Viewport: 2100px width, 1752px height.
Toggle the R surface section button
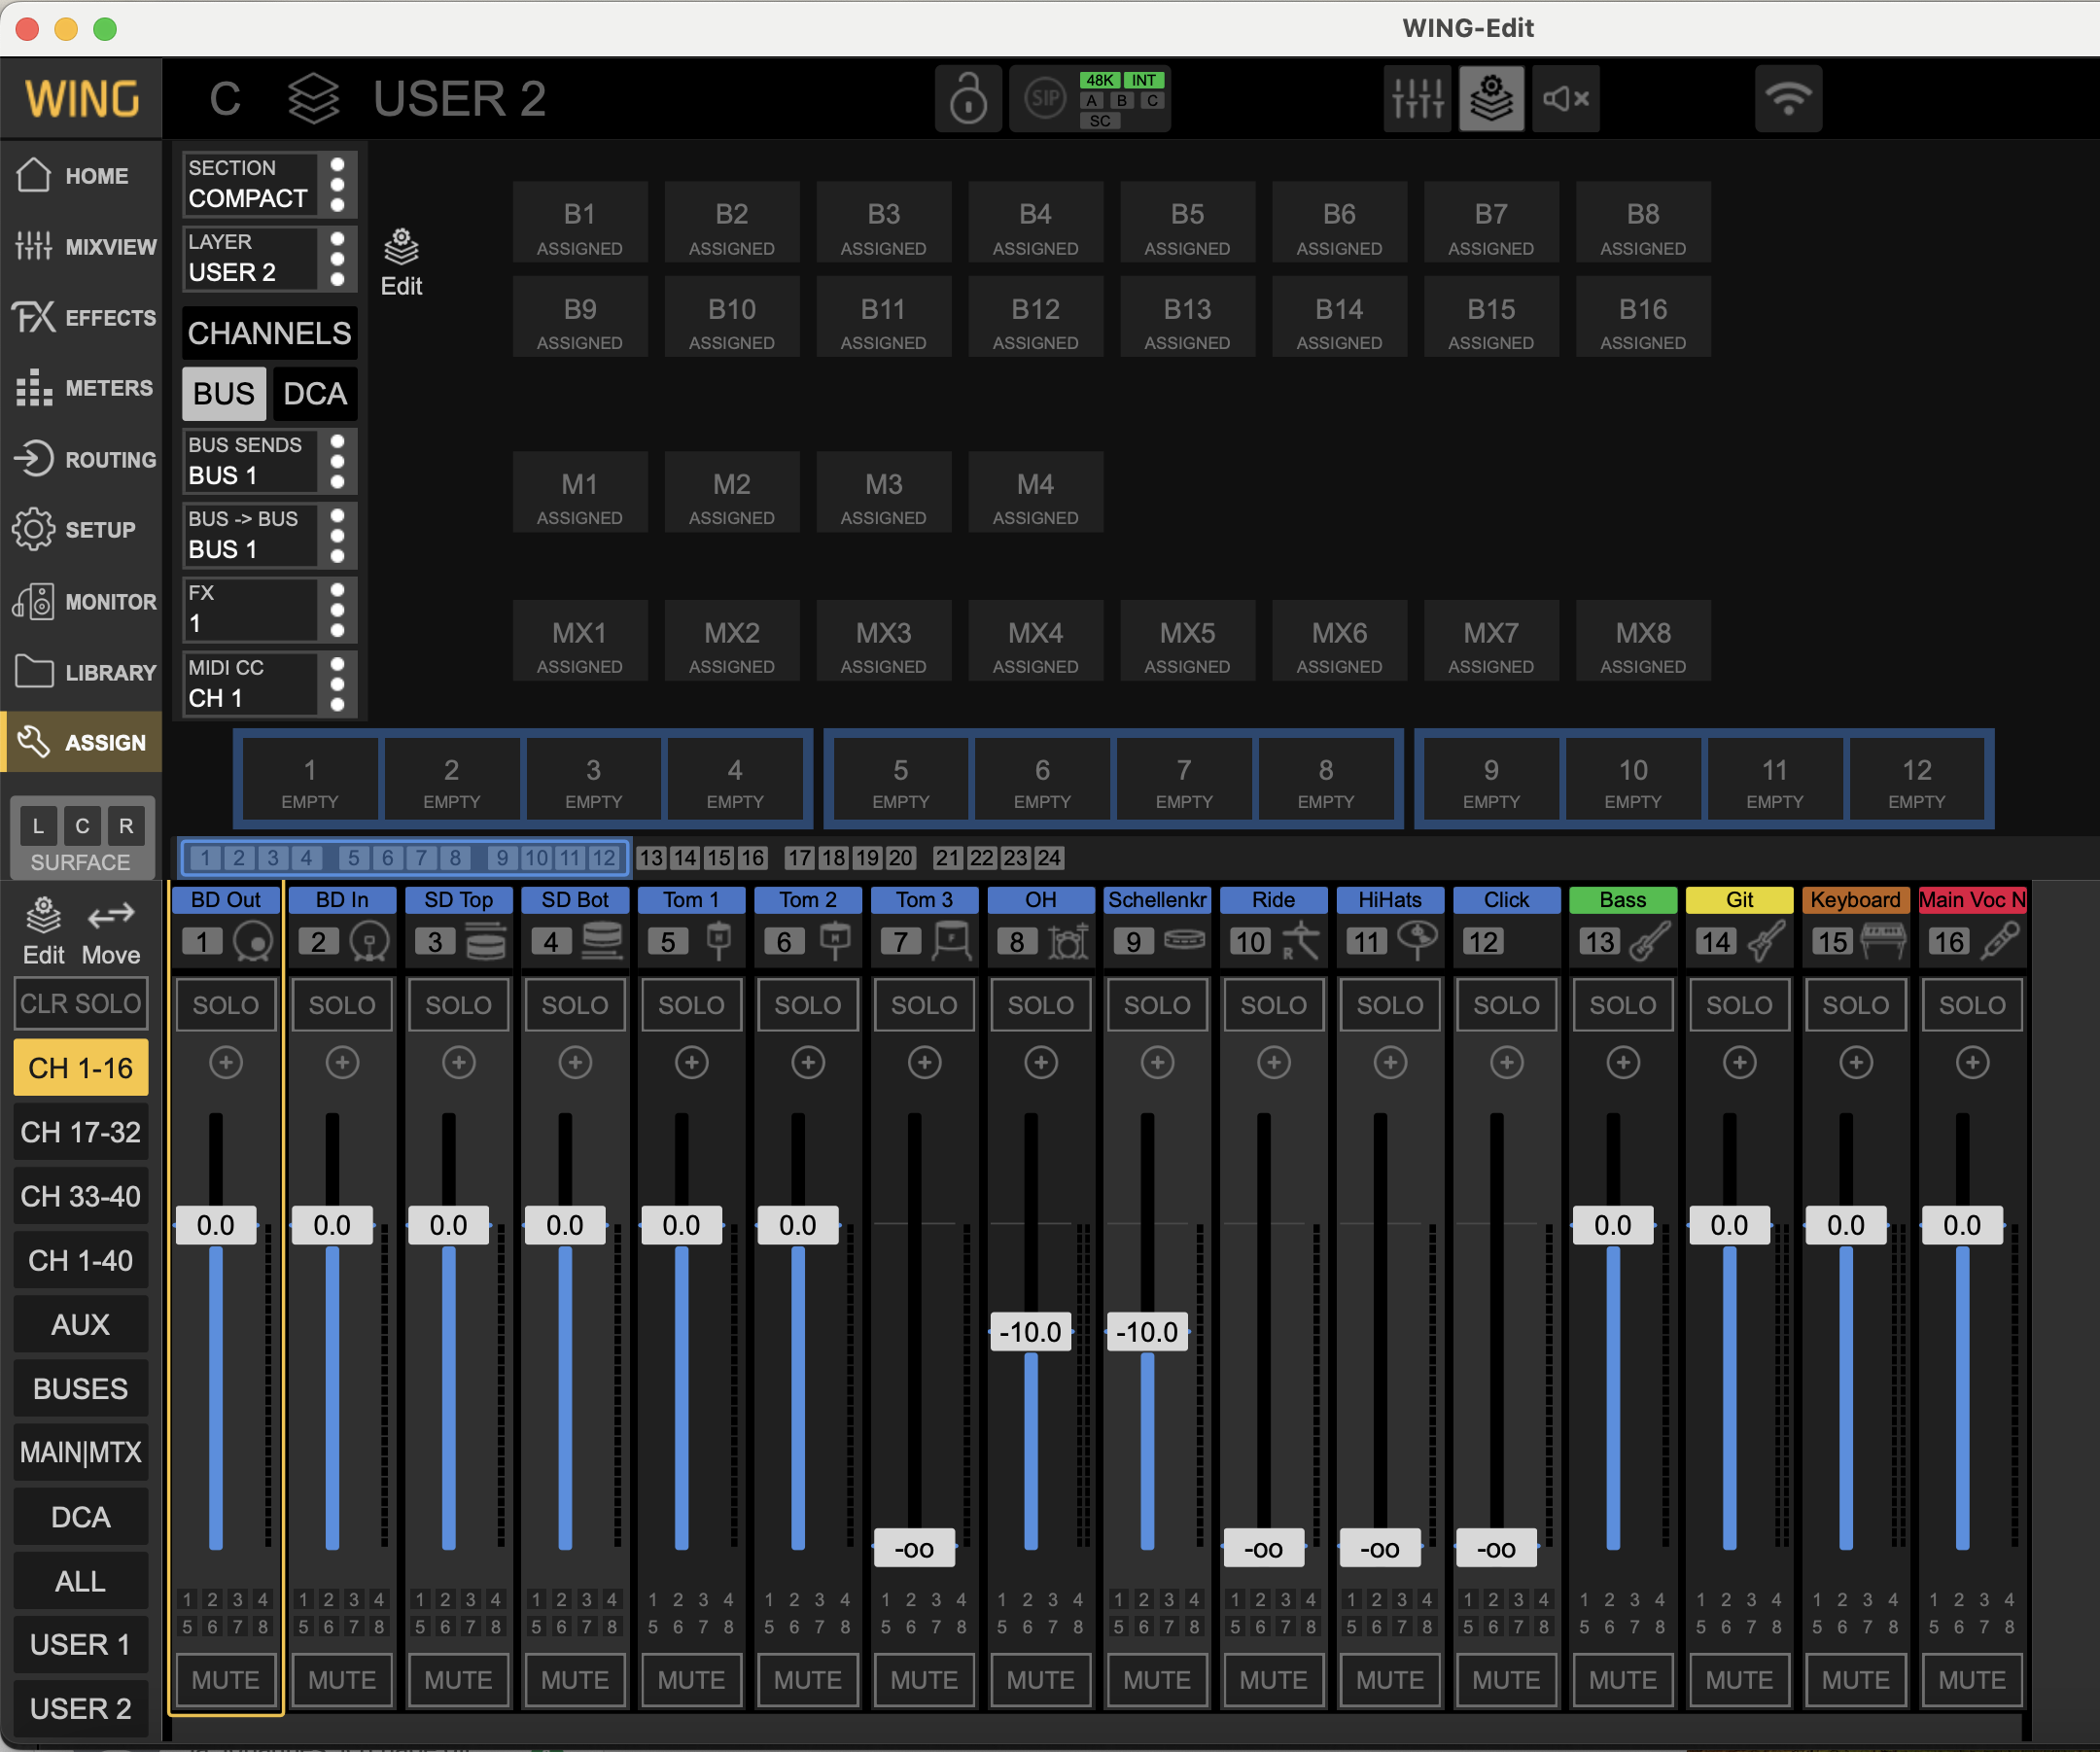coord(126,825)
